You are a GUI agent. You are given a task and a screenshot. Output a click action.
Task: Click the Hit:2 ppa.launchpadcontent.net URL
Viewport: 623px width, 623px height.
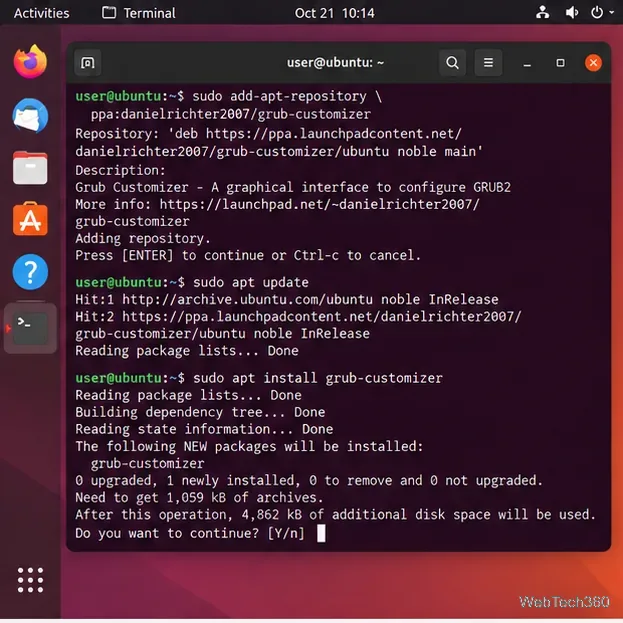pos(298,325)
